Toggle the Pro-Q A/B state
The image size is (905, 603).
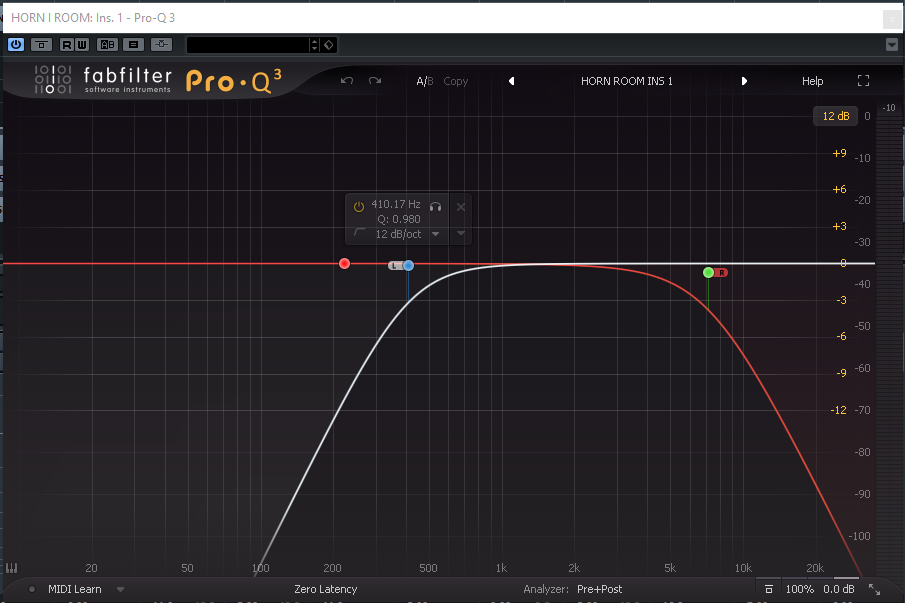point(425,81)
